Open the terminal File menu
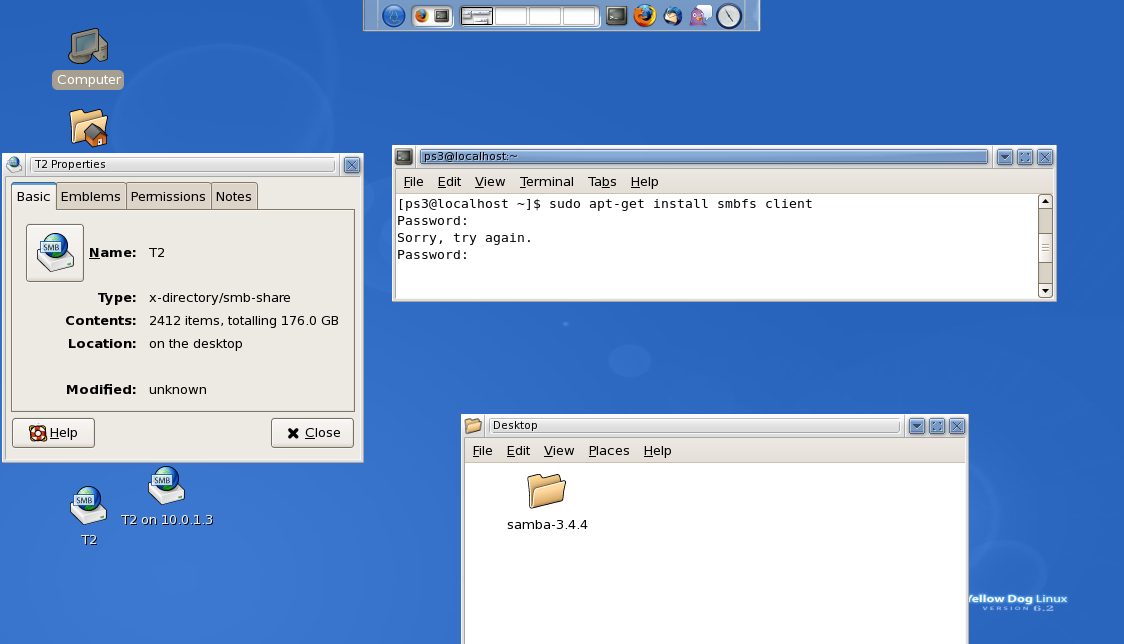This screenshot has height=644, width=1124. [414, 181]
